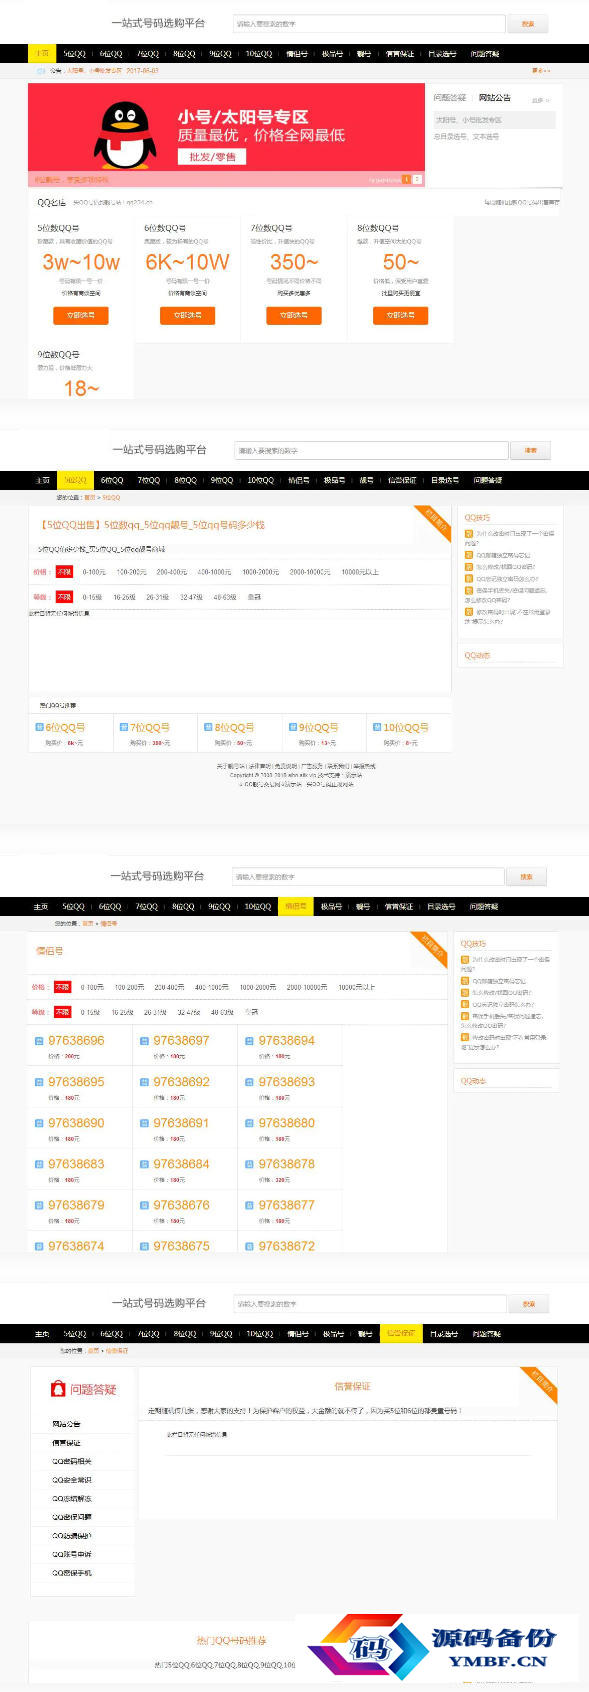Click 立即选号 under 6位数QQ号 card

click(187, 315)
